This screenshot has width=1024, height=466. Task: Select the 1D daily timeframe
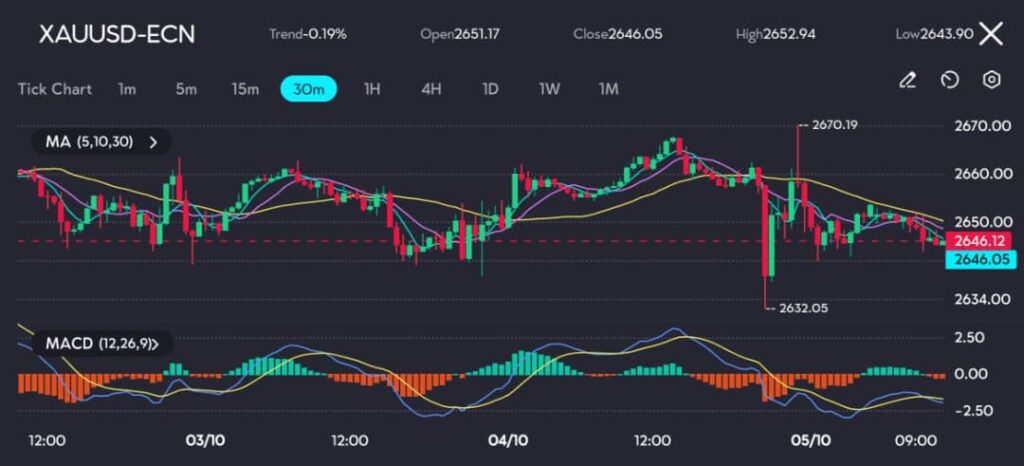(x=490, y=89)
